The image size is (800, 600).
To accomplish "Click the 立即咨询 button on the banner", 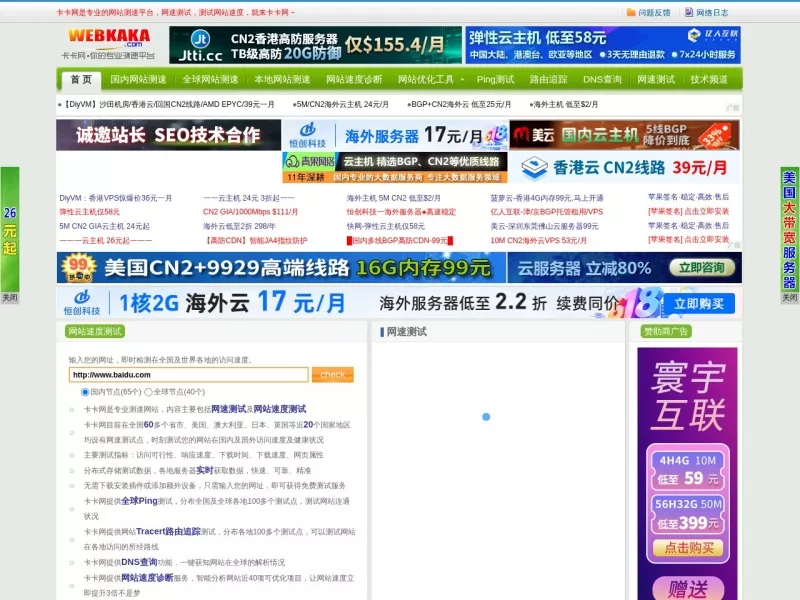I will click(x=702, y=268).
